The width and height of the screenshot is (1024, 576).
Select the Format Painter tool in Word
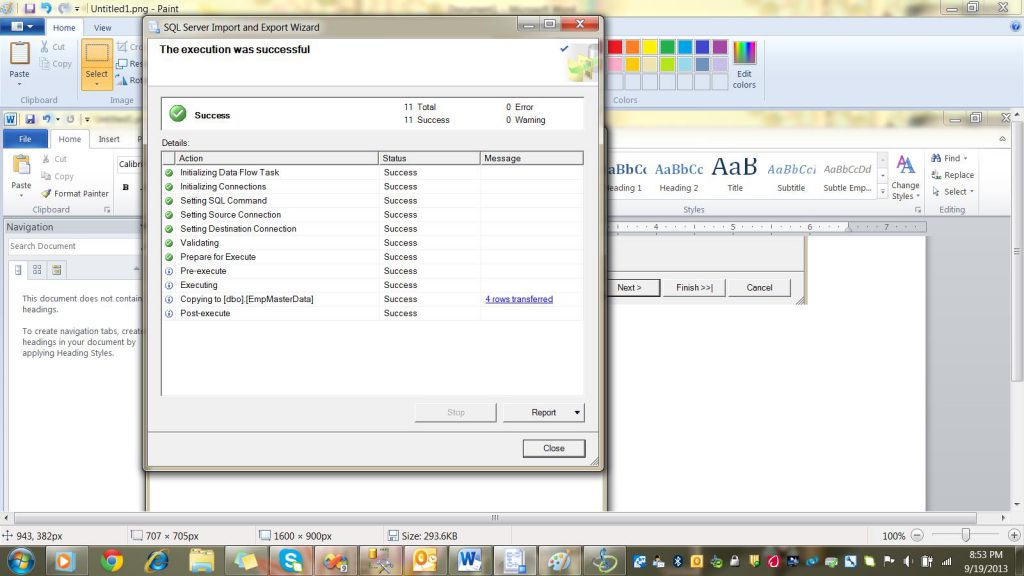(x=75, y=193)
